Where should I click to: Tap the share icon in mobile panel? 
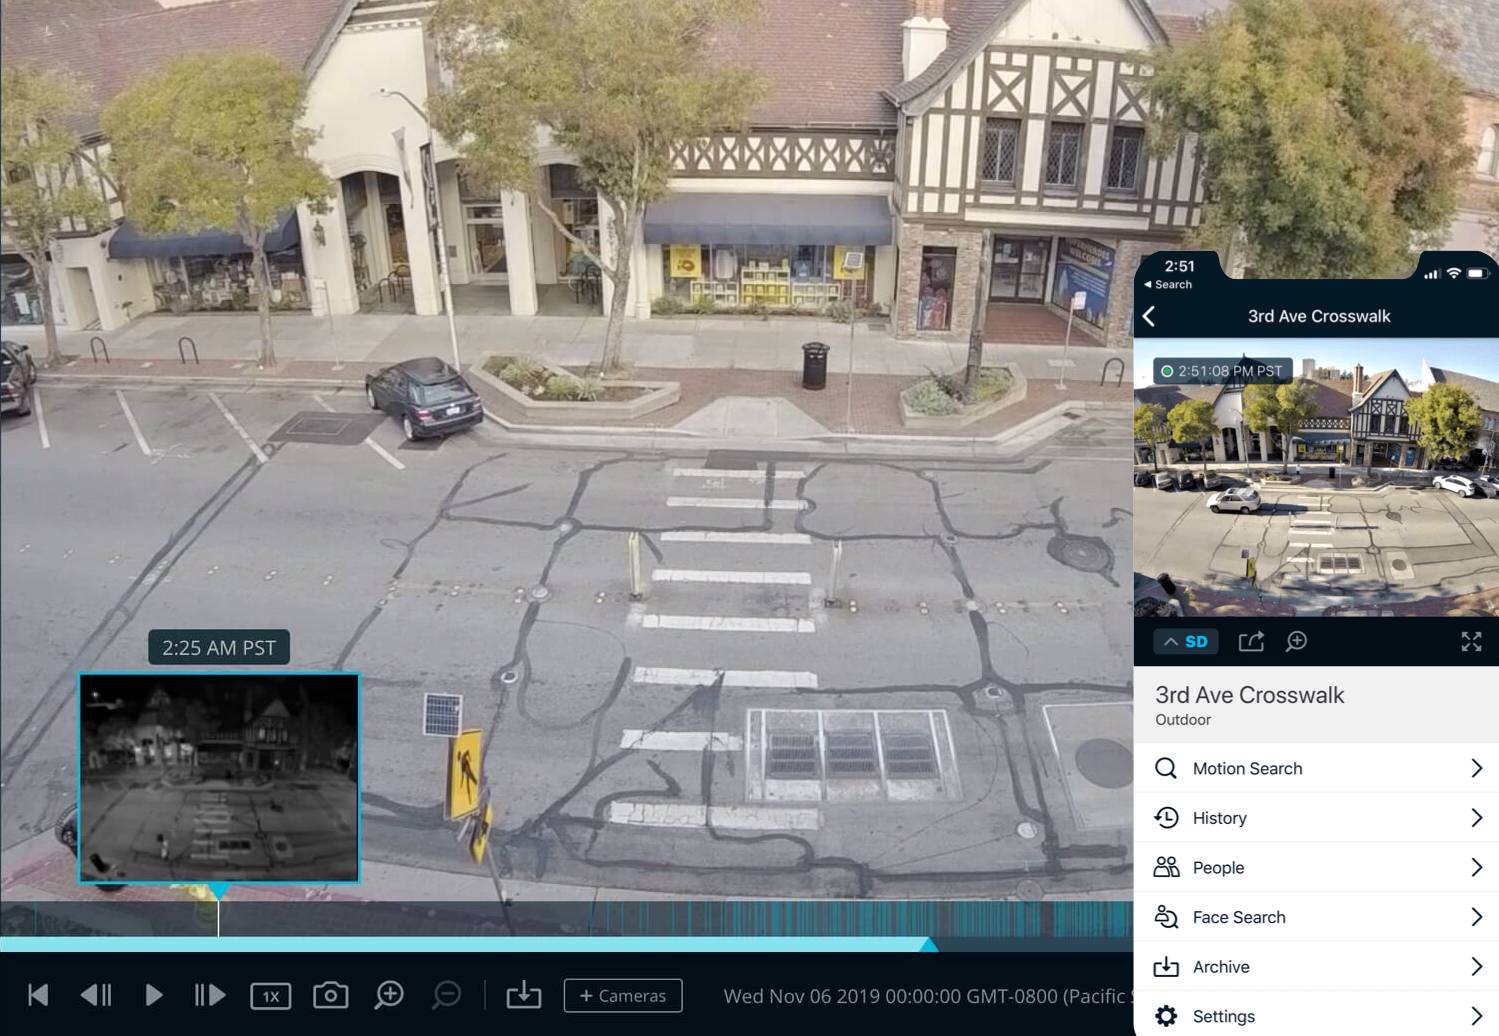pyautogui.click(x=1251, y=642)
